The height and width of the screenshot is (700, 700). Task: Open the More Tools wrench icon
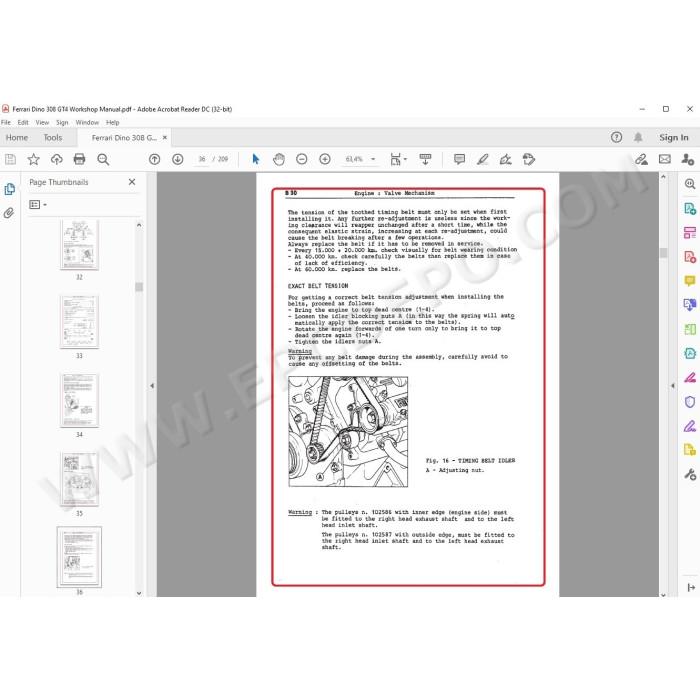(x=690, y=474)
